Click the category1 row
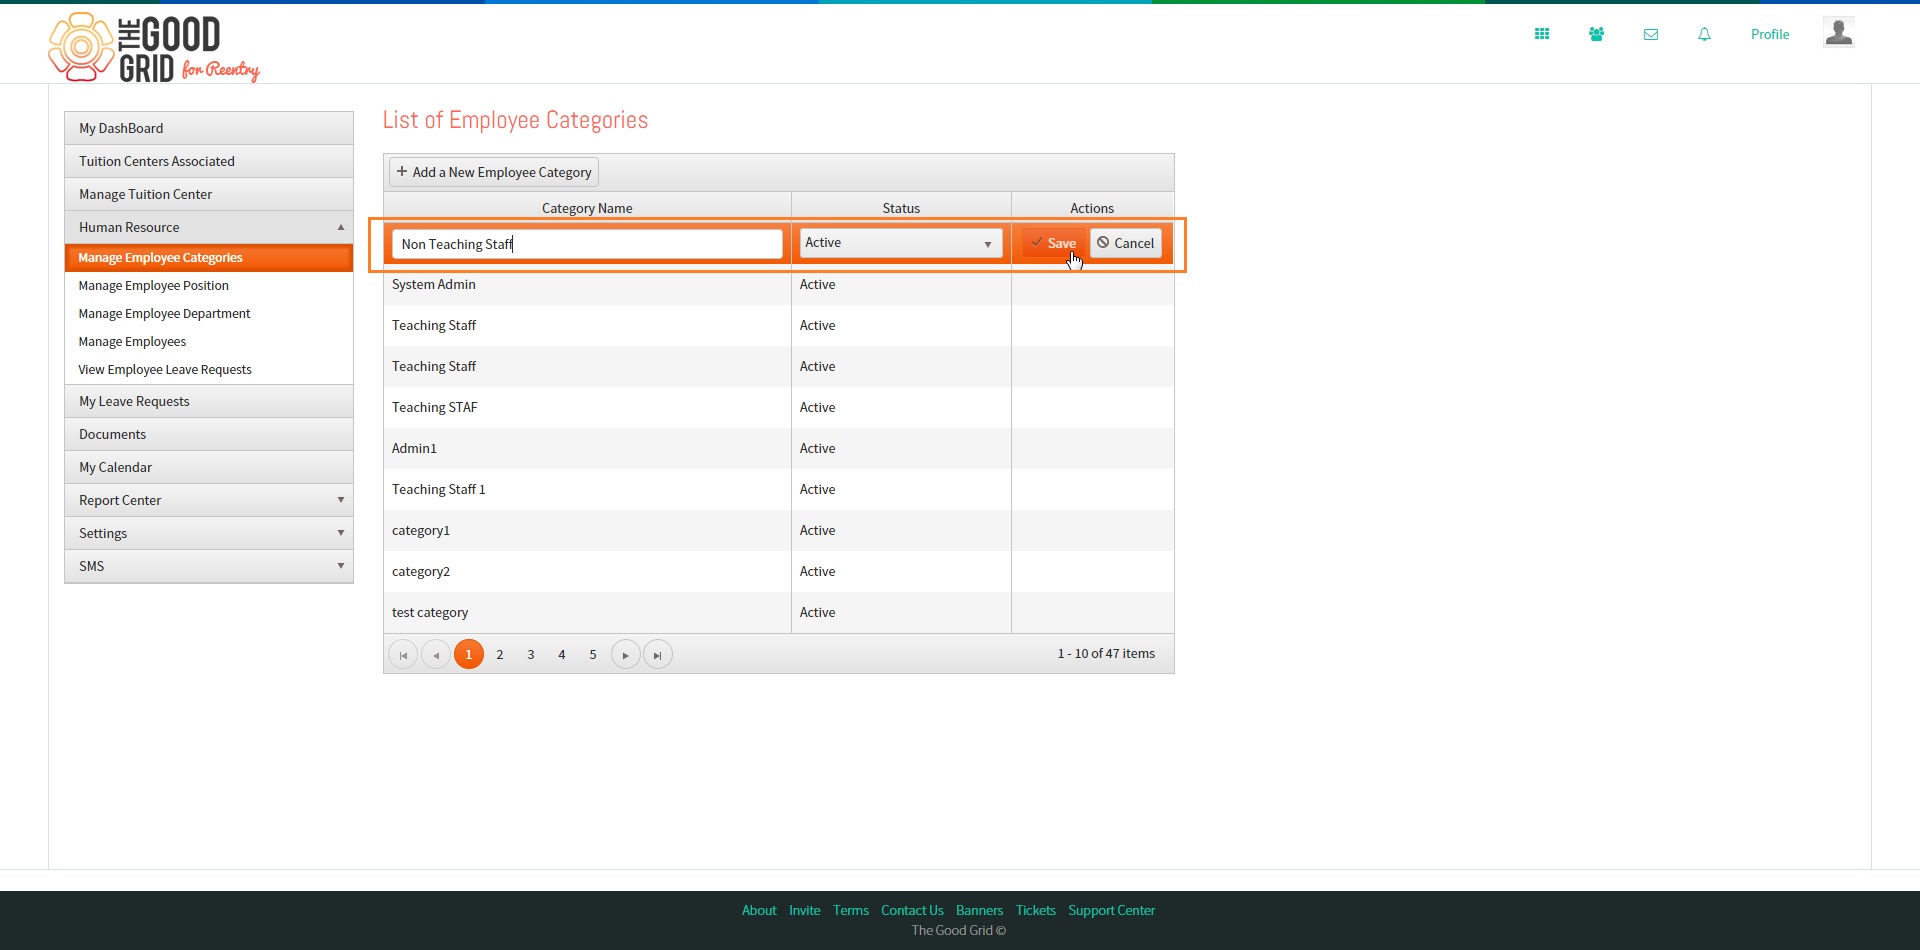The width and height of the screenshot is (1920, 950). (x=778, y=531)
